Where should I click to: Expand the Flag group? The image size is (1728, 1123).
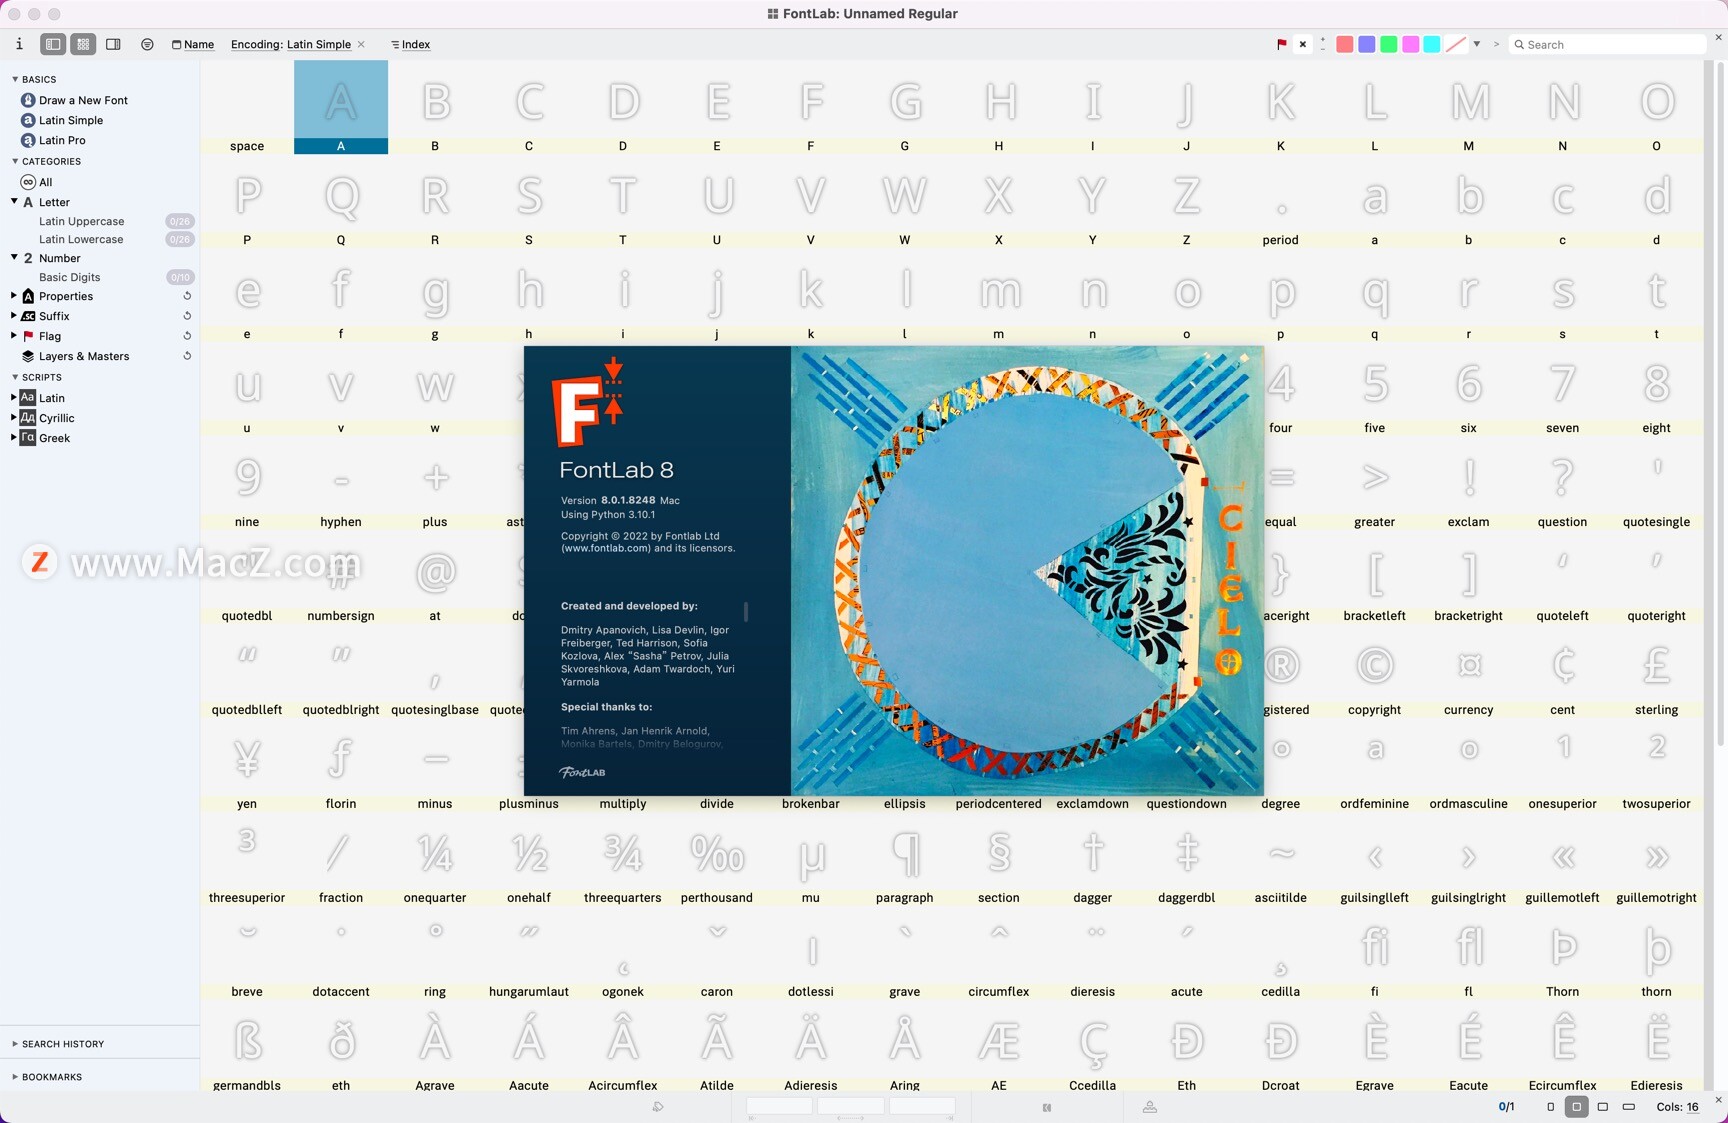click(14, 336)
